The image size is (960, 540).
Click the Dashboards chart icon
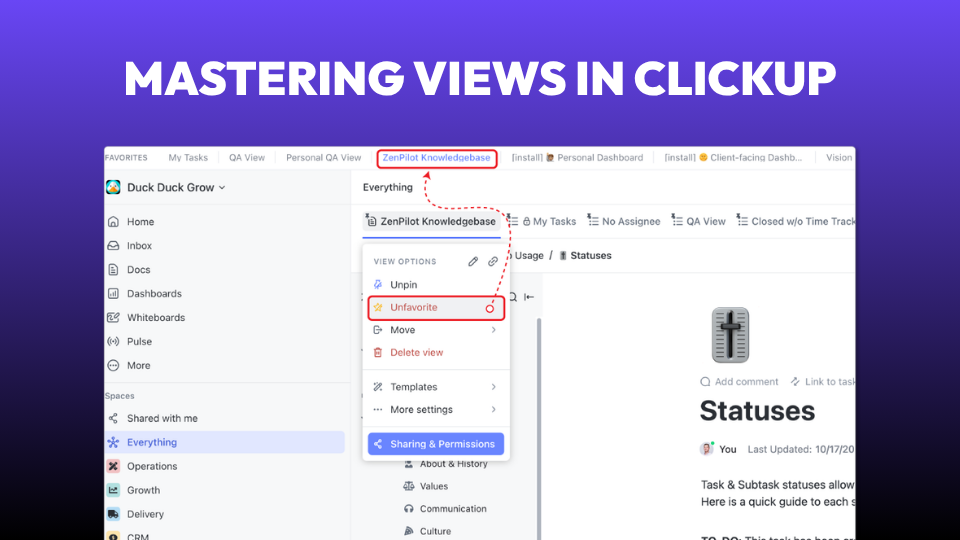113,293
